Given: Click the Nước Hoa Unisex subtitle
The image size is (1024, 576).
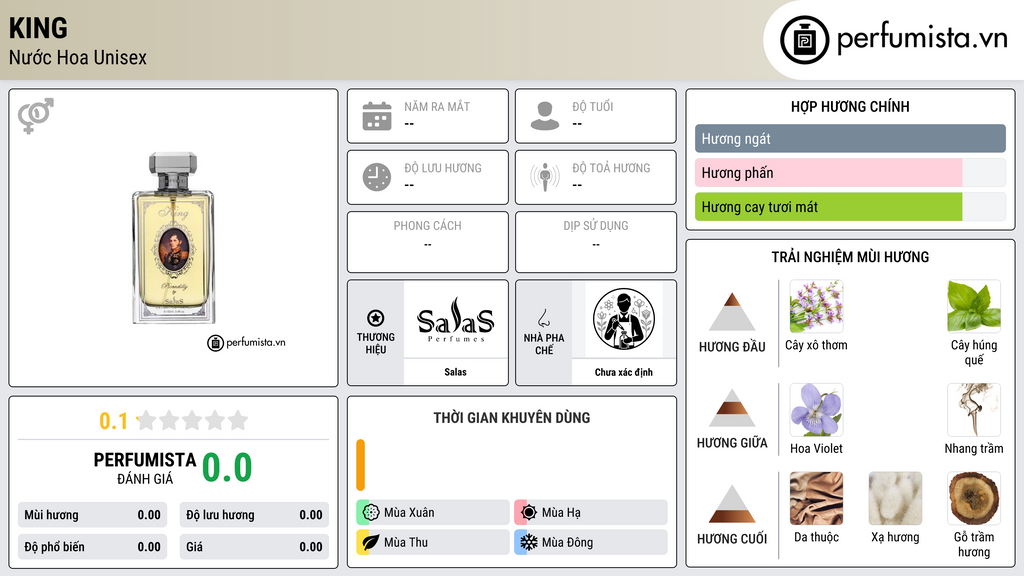Looking at the screenshot, I should point(78,57).
